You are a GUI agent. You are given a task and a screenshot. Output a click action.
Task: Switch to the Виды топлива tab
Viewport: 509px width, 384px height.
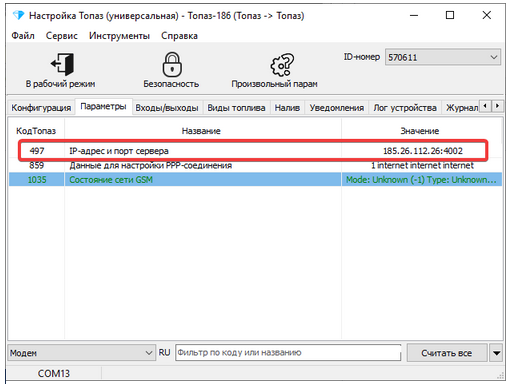236,108
